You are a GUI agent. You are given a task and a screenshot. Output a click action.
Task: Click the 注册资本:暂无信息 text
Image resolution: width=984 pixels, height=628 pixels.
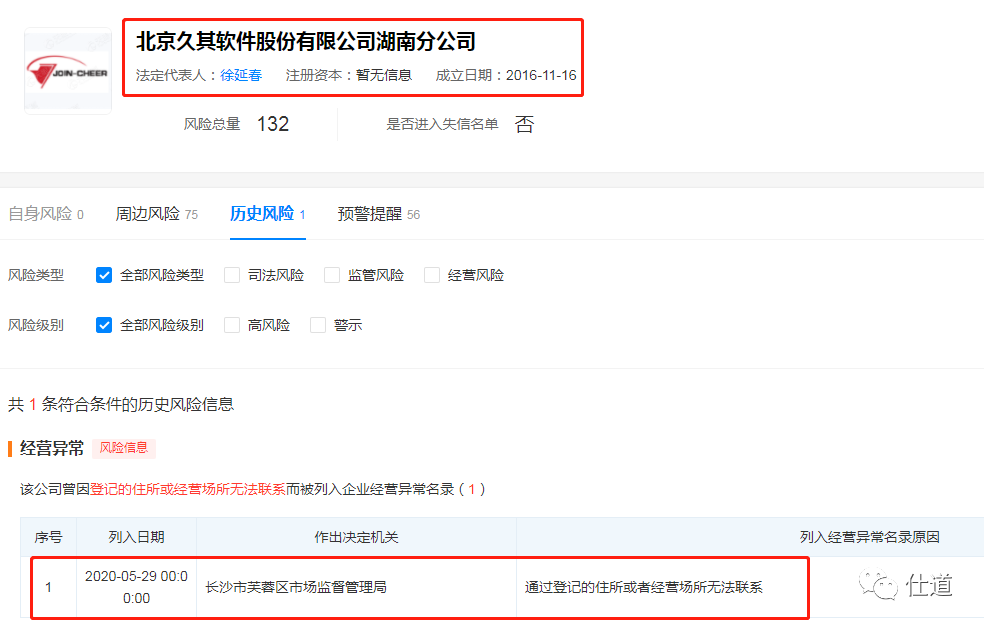point(348,75)
